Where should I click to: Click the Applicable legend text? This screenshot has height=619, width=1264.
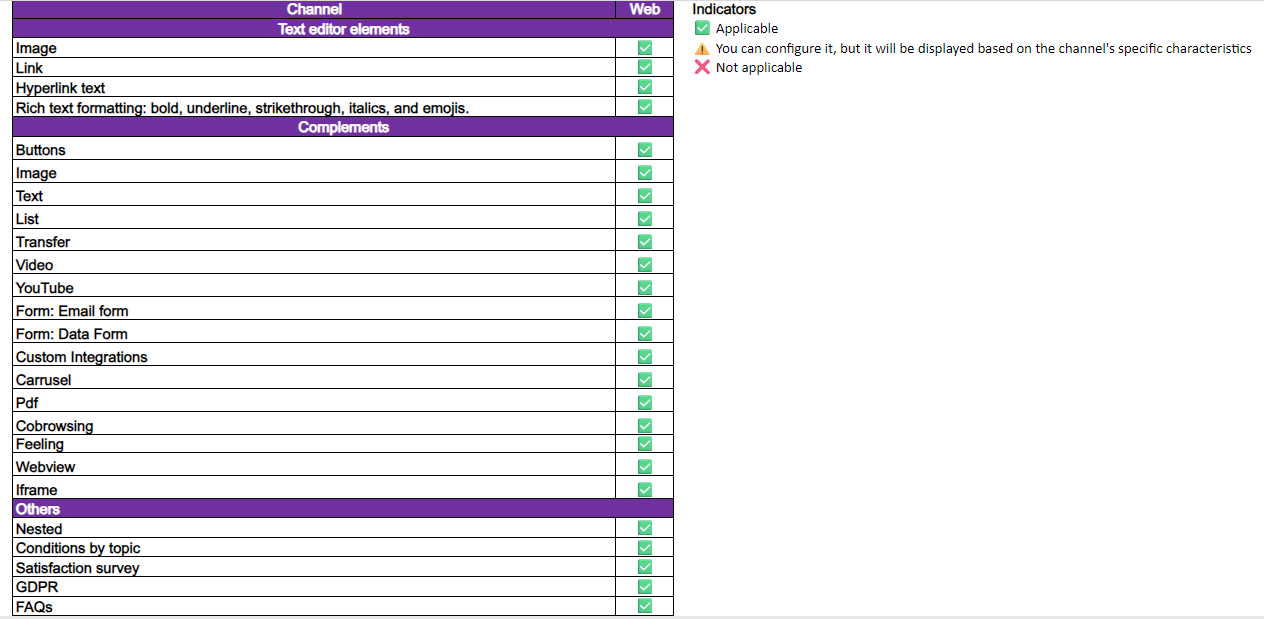click(747, 29)
